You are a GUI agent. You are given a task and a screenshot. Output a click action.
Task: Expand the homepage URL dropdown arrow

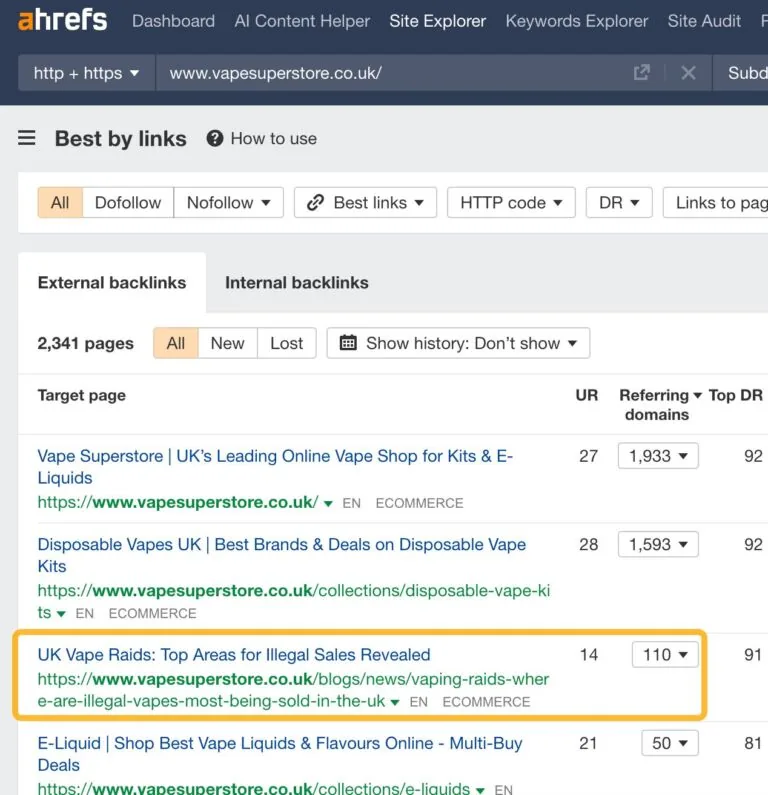(328, 503)
